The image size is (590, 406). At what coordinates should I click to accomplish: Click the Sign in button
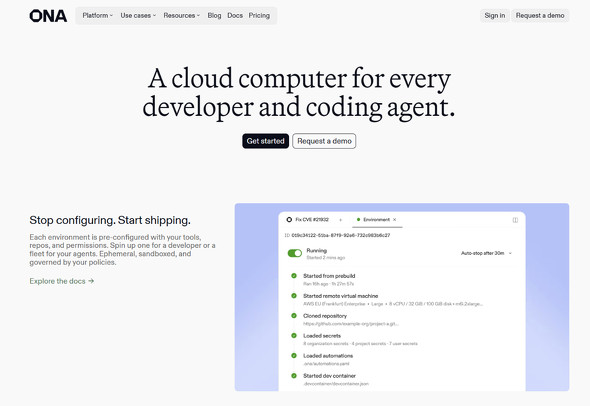[x=494, y=15]
